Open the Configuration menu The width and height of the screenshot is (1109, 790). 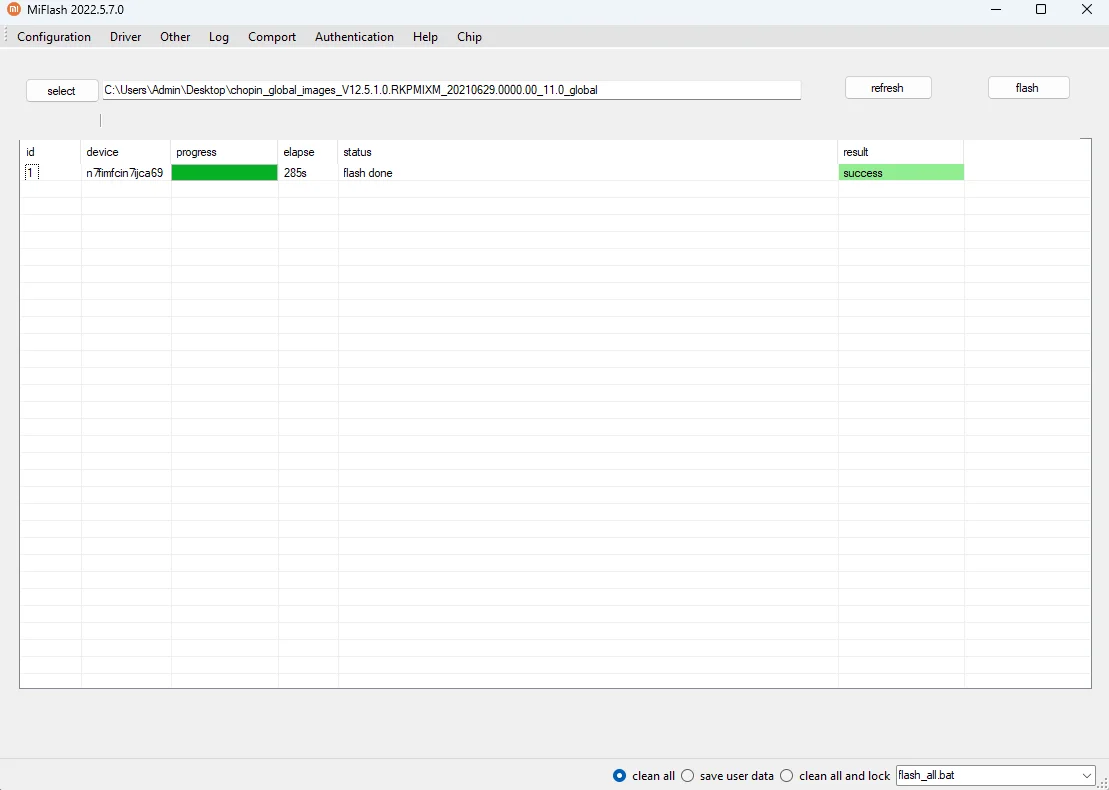click(54, 37)
